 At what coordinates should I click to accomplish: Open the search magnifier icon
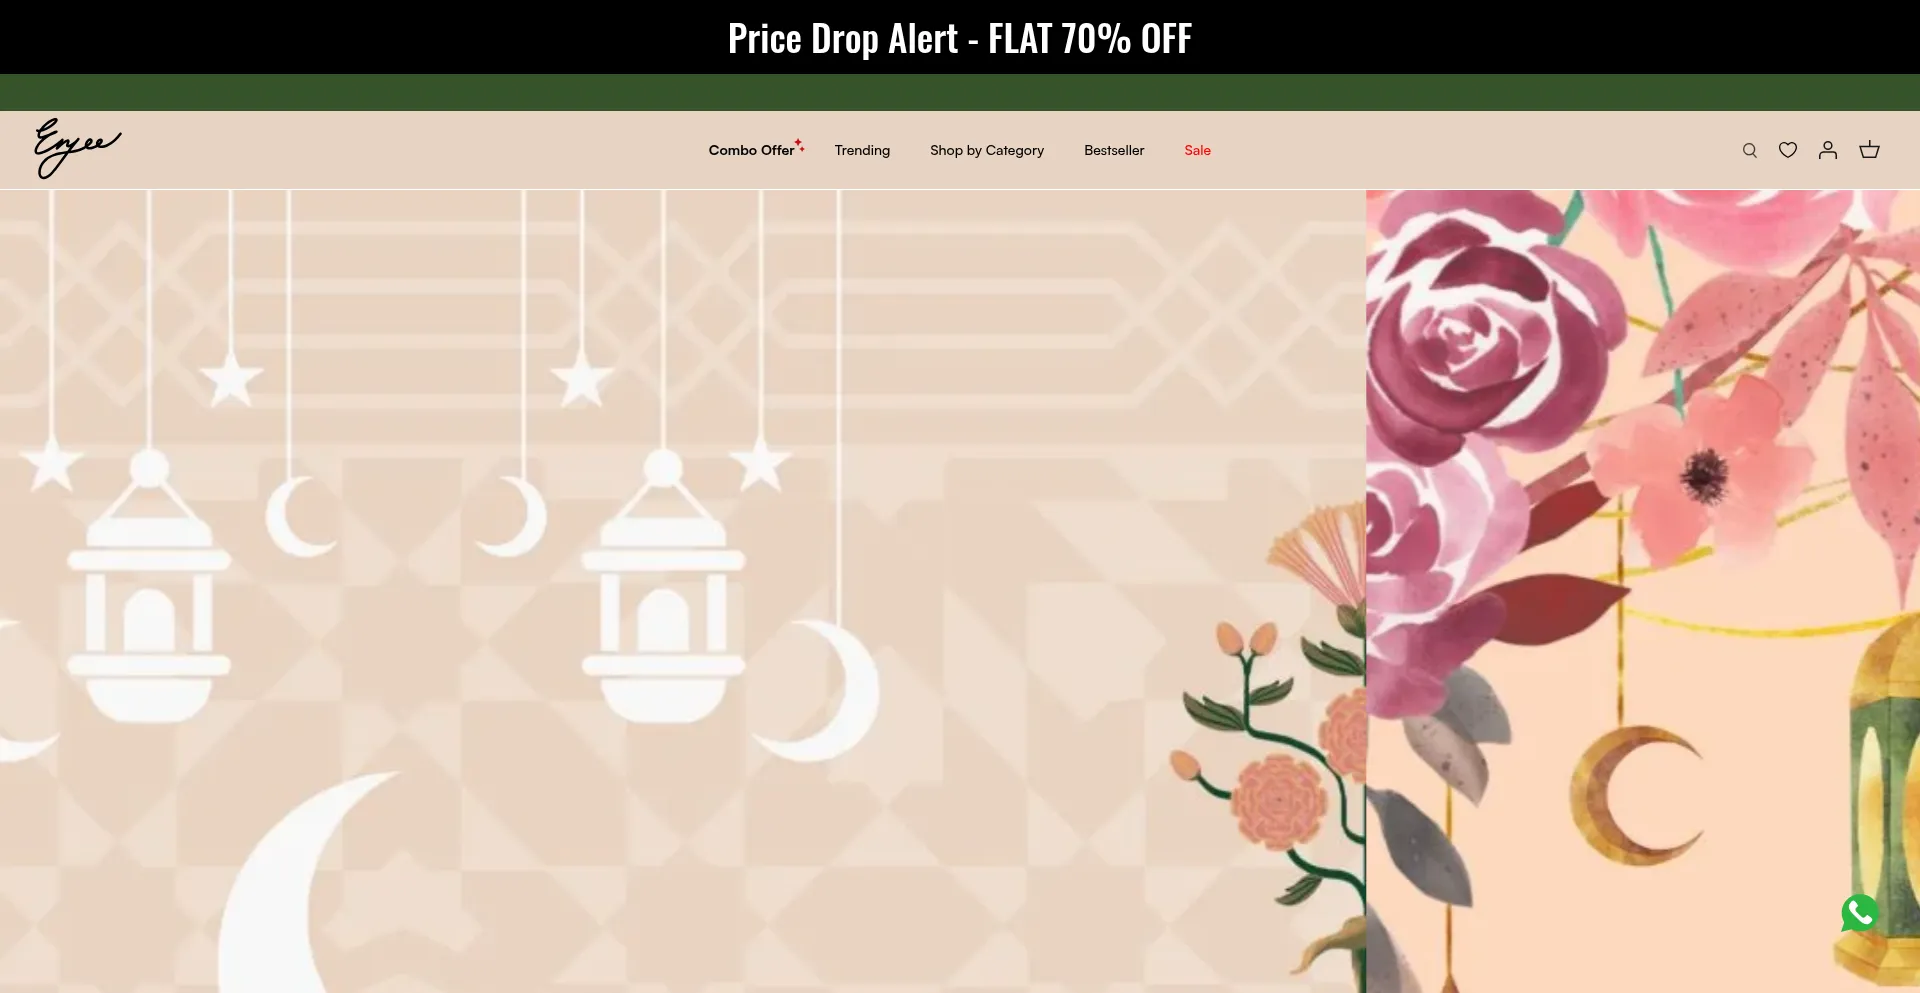(1749, 150)
